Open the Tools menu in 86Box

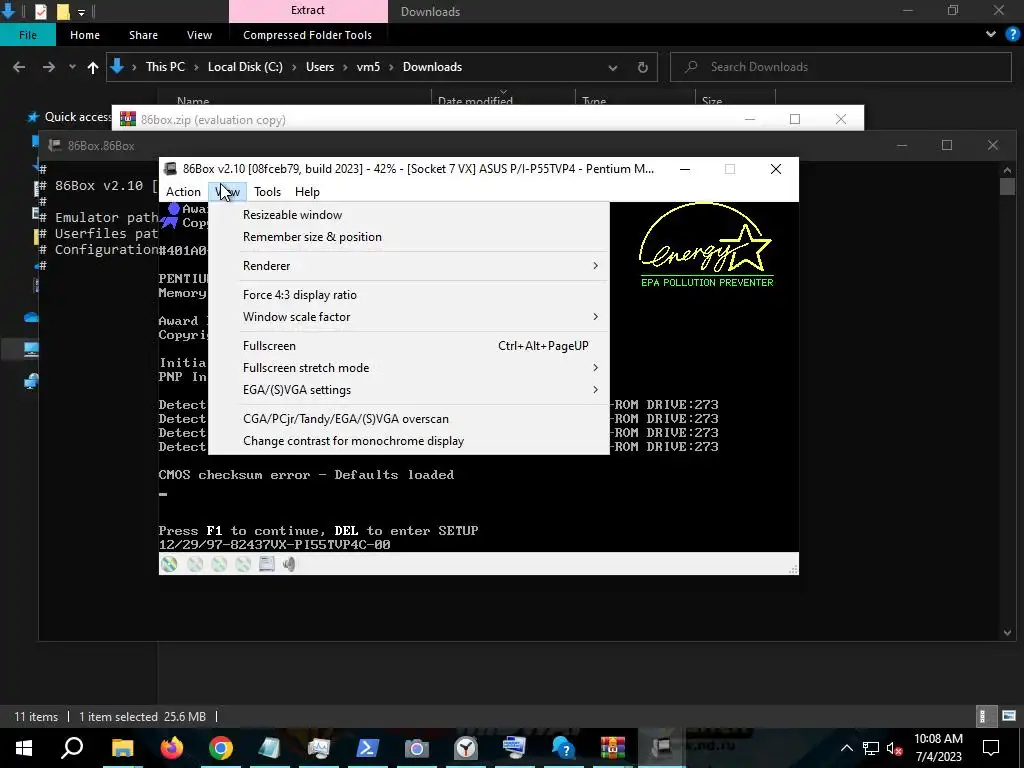click(267, 191)
